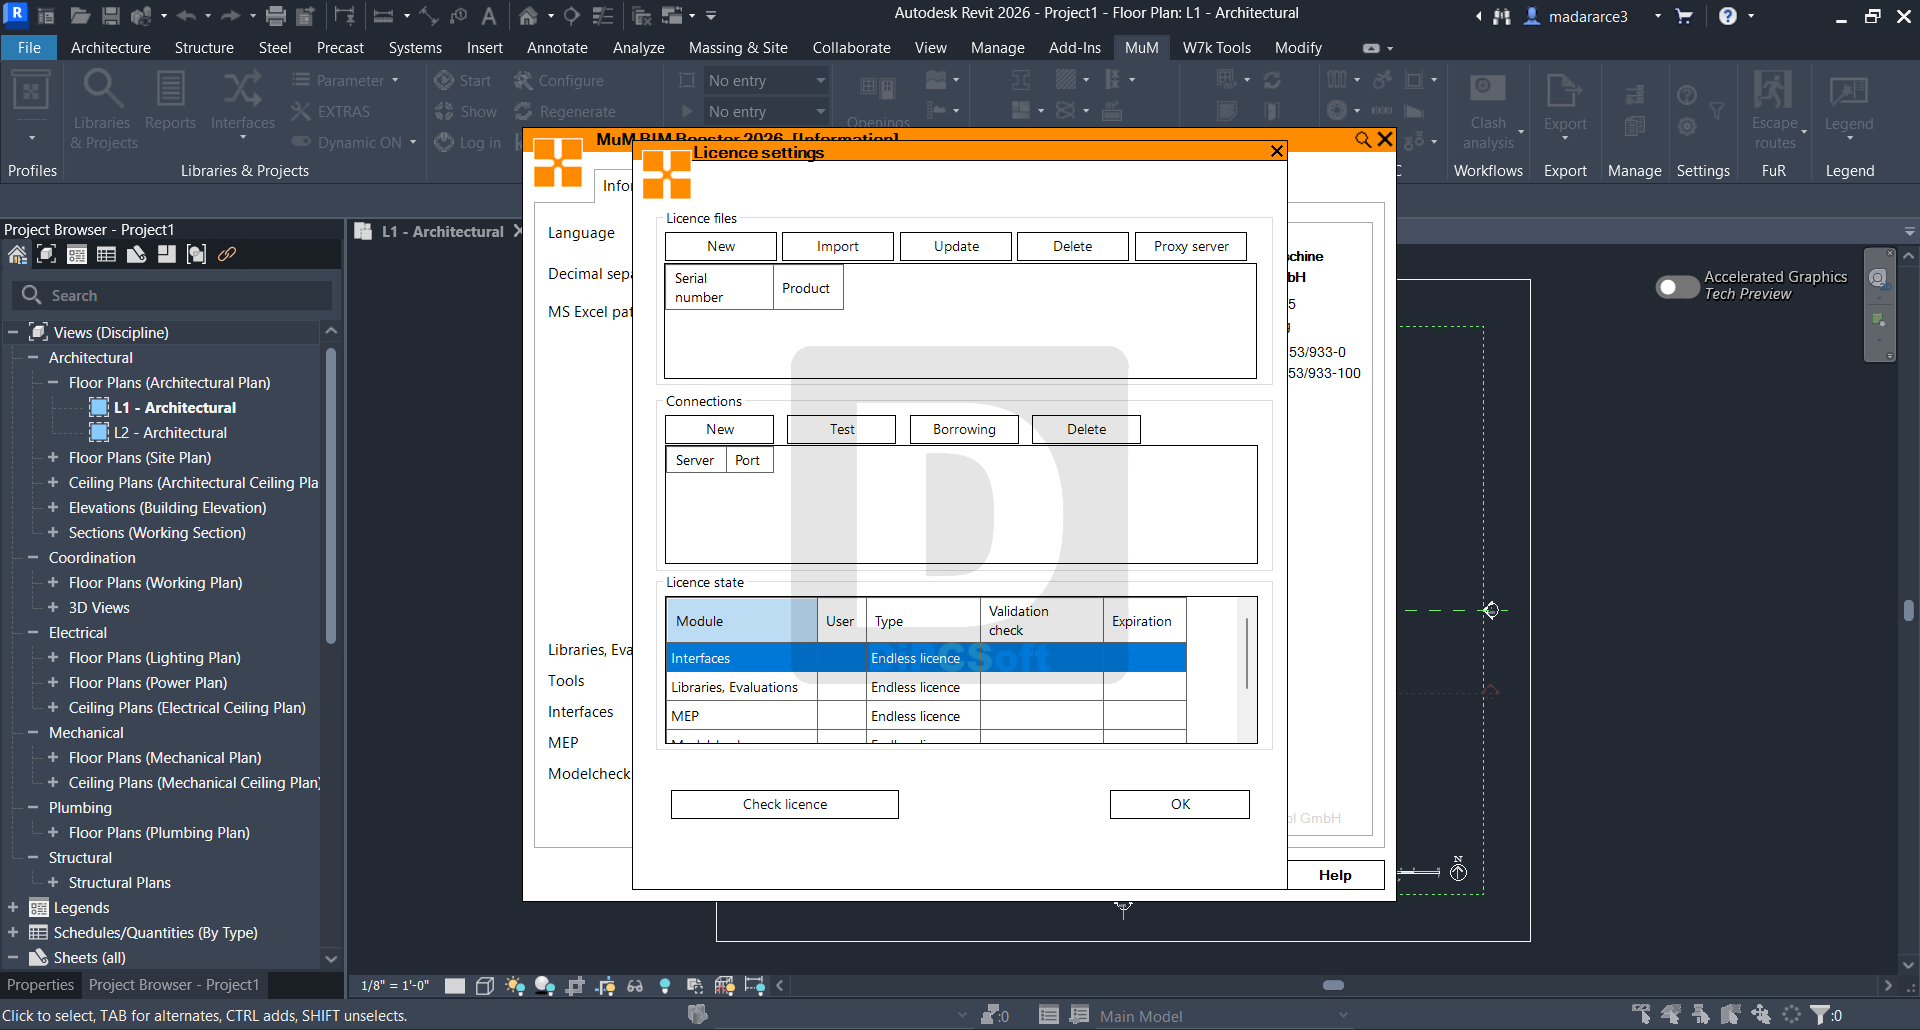
Task: Click the Clash analysis icon
Action: coord(1487,90)
